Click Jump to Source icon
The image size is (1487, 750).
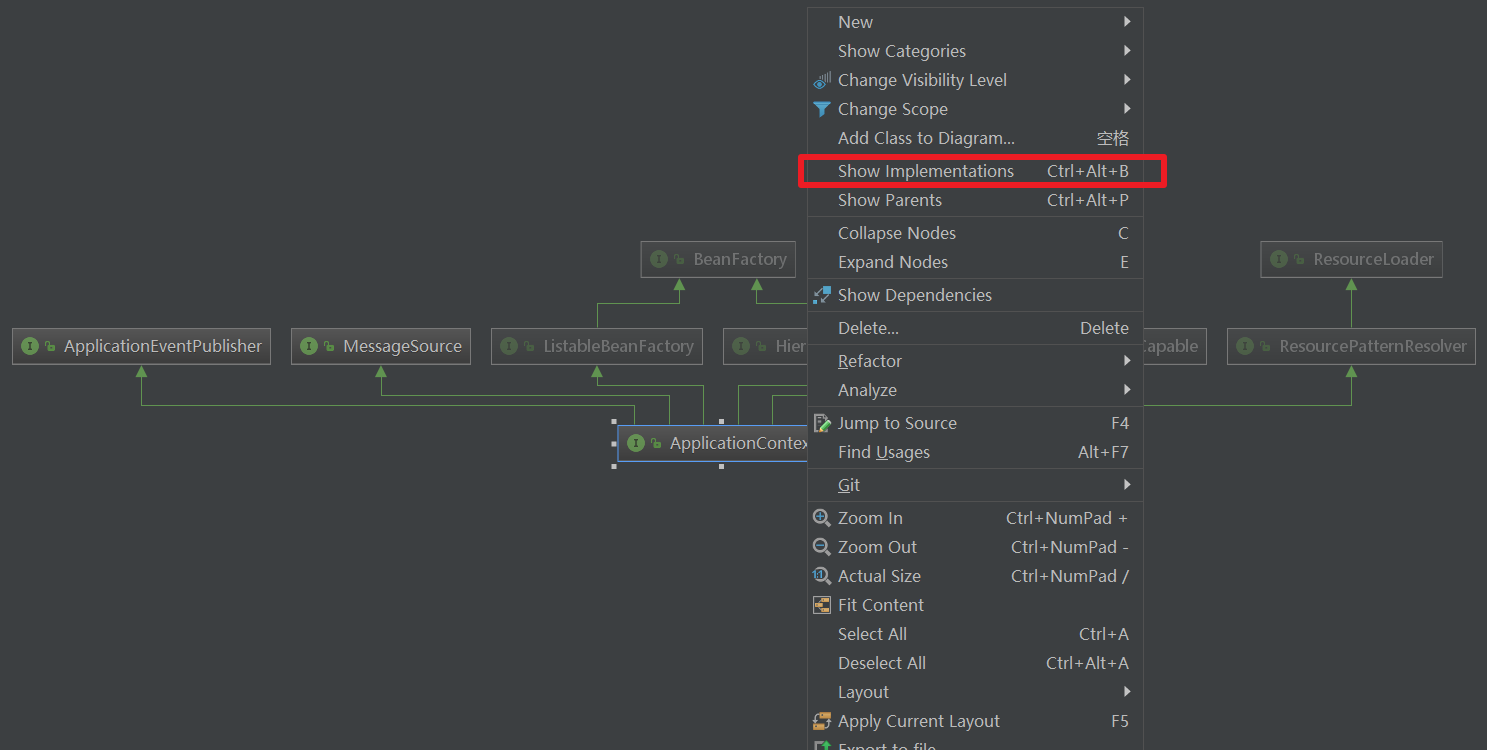[x=822, y=423]
